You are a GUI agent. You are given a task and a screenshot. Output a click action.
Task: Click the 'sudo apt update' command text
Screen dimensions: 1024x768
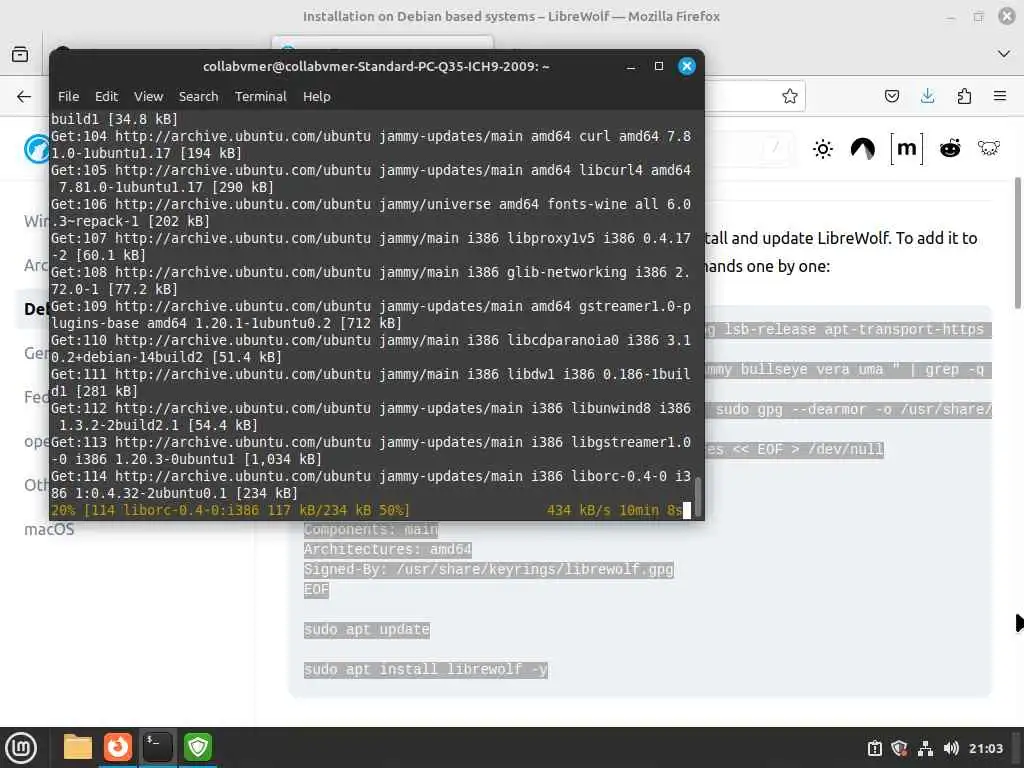pyautogui.click(x=366, y=630)
